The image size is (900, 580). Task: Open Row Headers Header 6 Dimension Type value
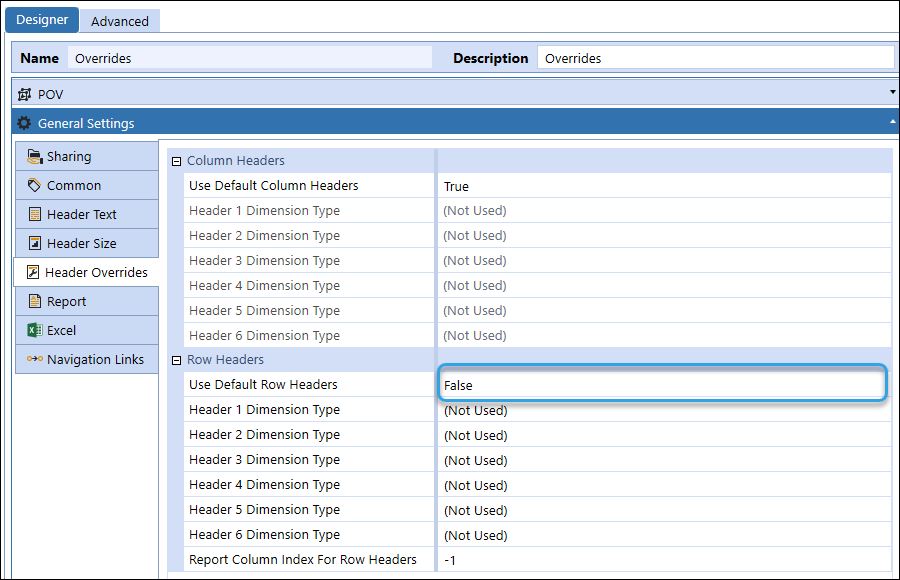(x=664, y=535)
